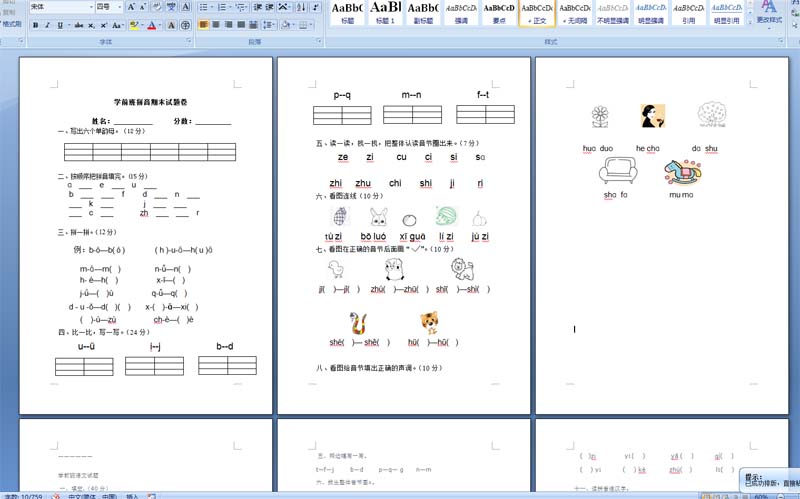Show or hide paragraph marks

(315, 7)
